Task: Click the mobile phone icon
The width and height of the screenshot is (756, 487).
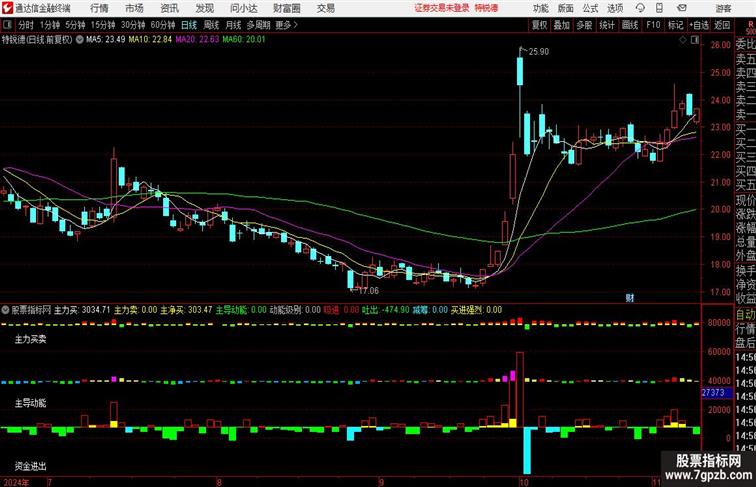Action: (659, 8)
